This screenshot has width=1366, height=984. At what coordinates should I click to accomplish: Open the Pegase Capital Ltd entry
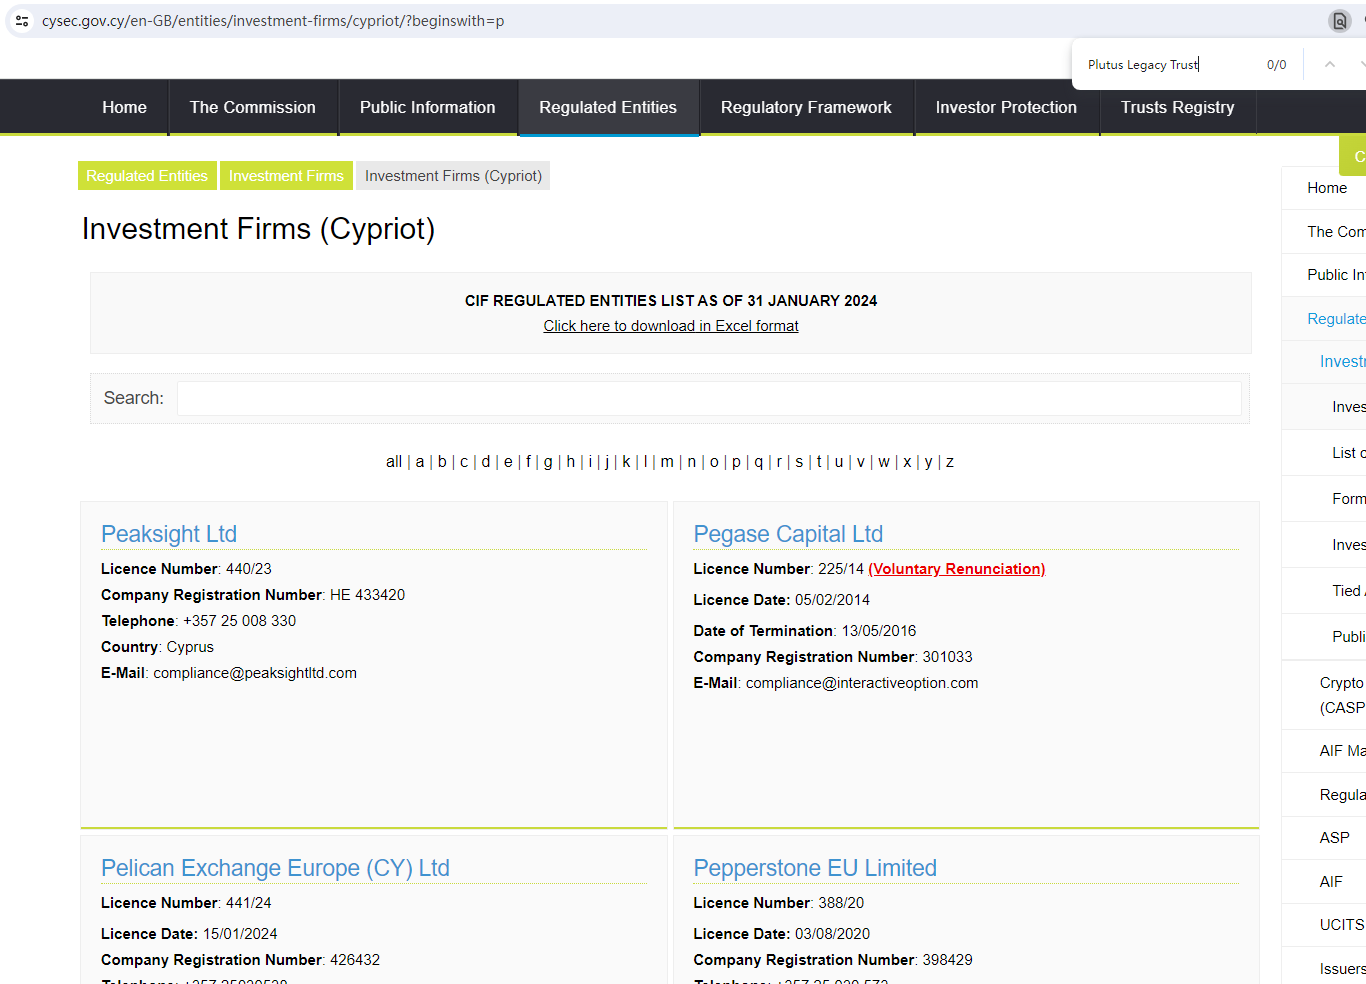(788, 534)
